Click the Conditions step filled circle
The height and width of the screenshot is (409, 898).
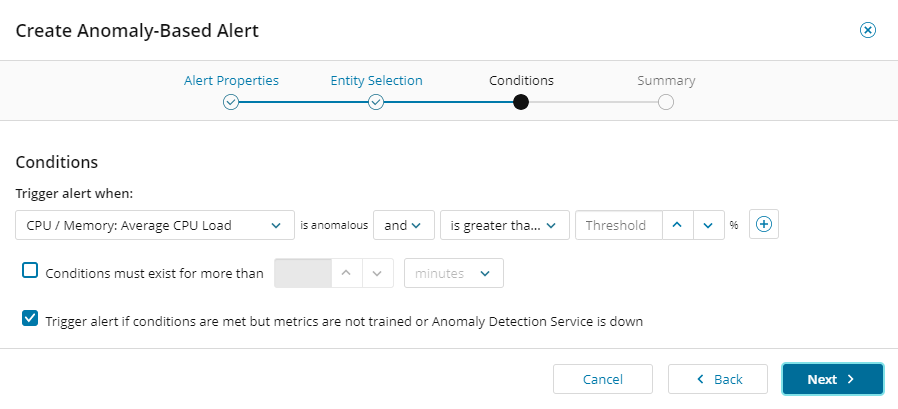(x=521, y=102)
